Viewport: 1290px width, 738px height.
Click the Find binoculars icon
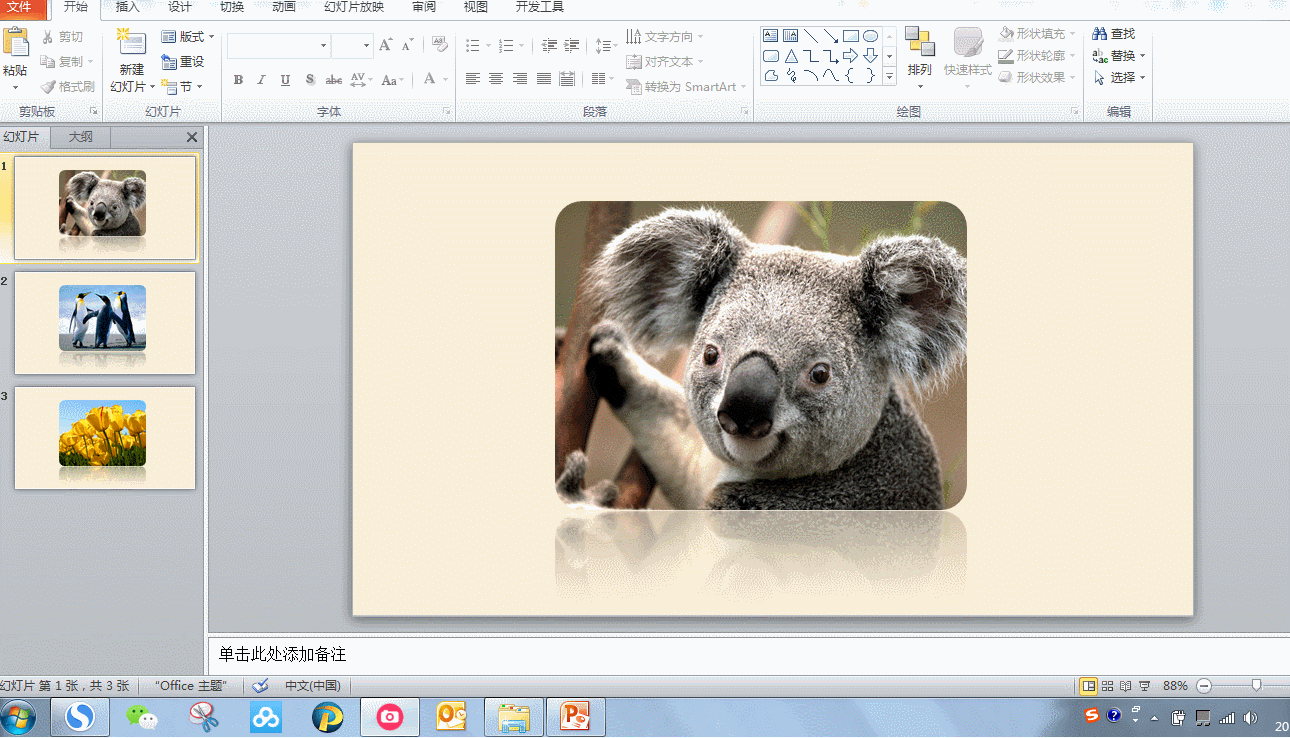(1099, 34)
